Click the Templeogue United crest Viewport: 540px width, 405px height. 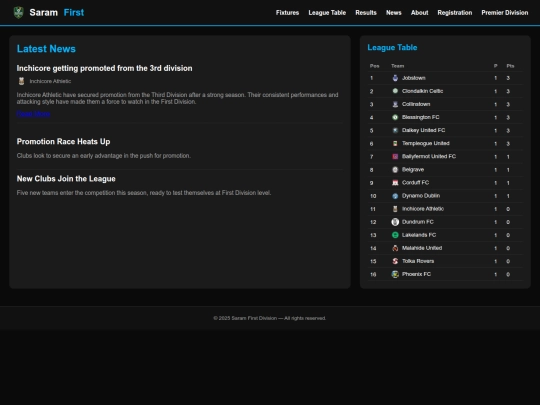[395, 143]
